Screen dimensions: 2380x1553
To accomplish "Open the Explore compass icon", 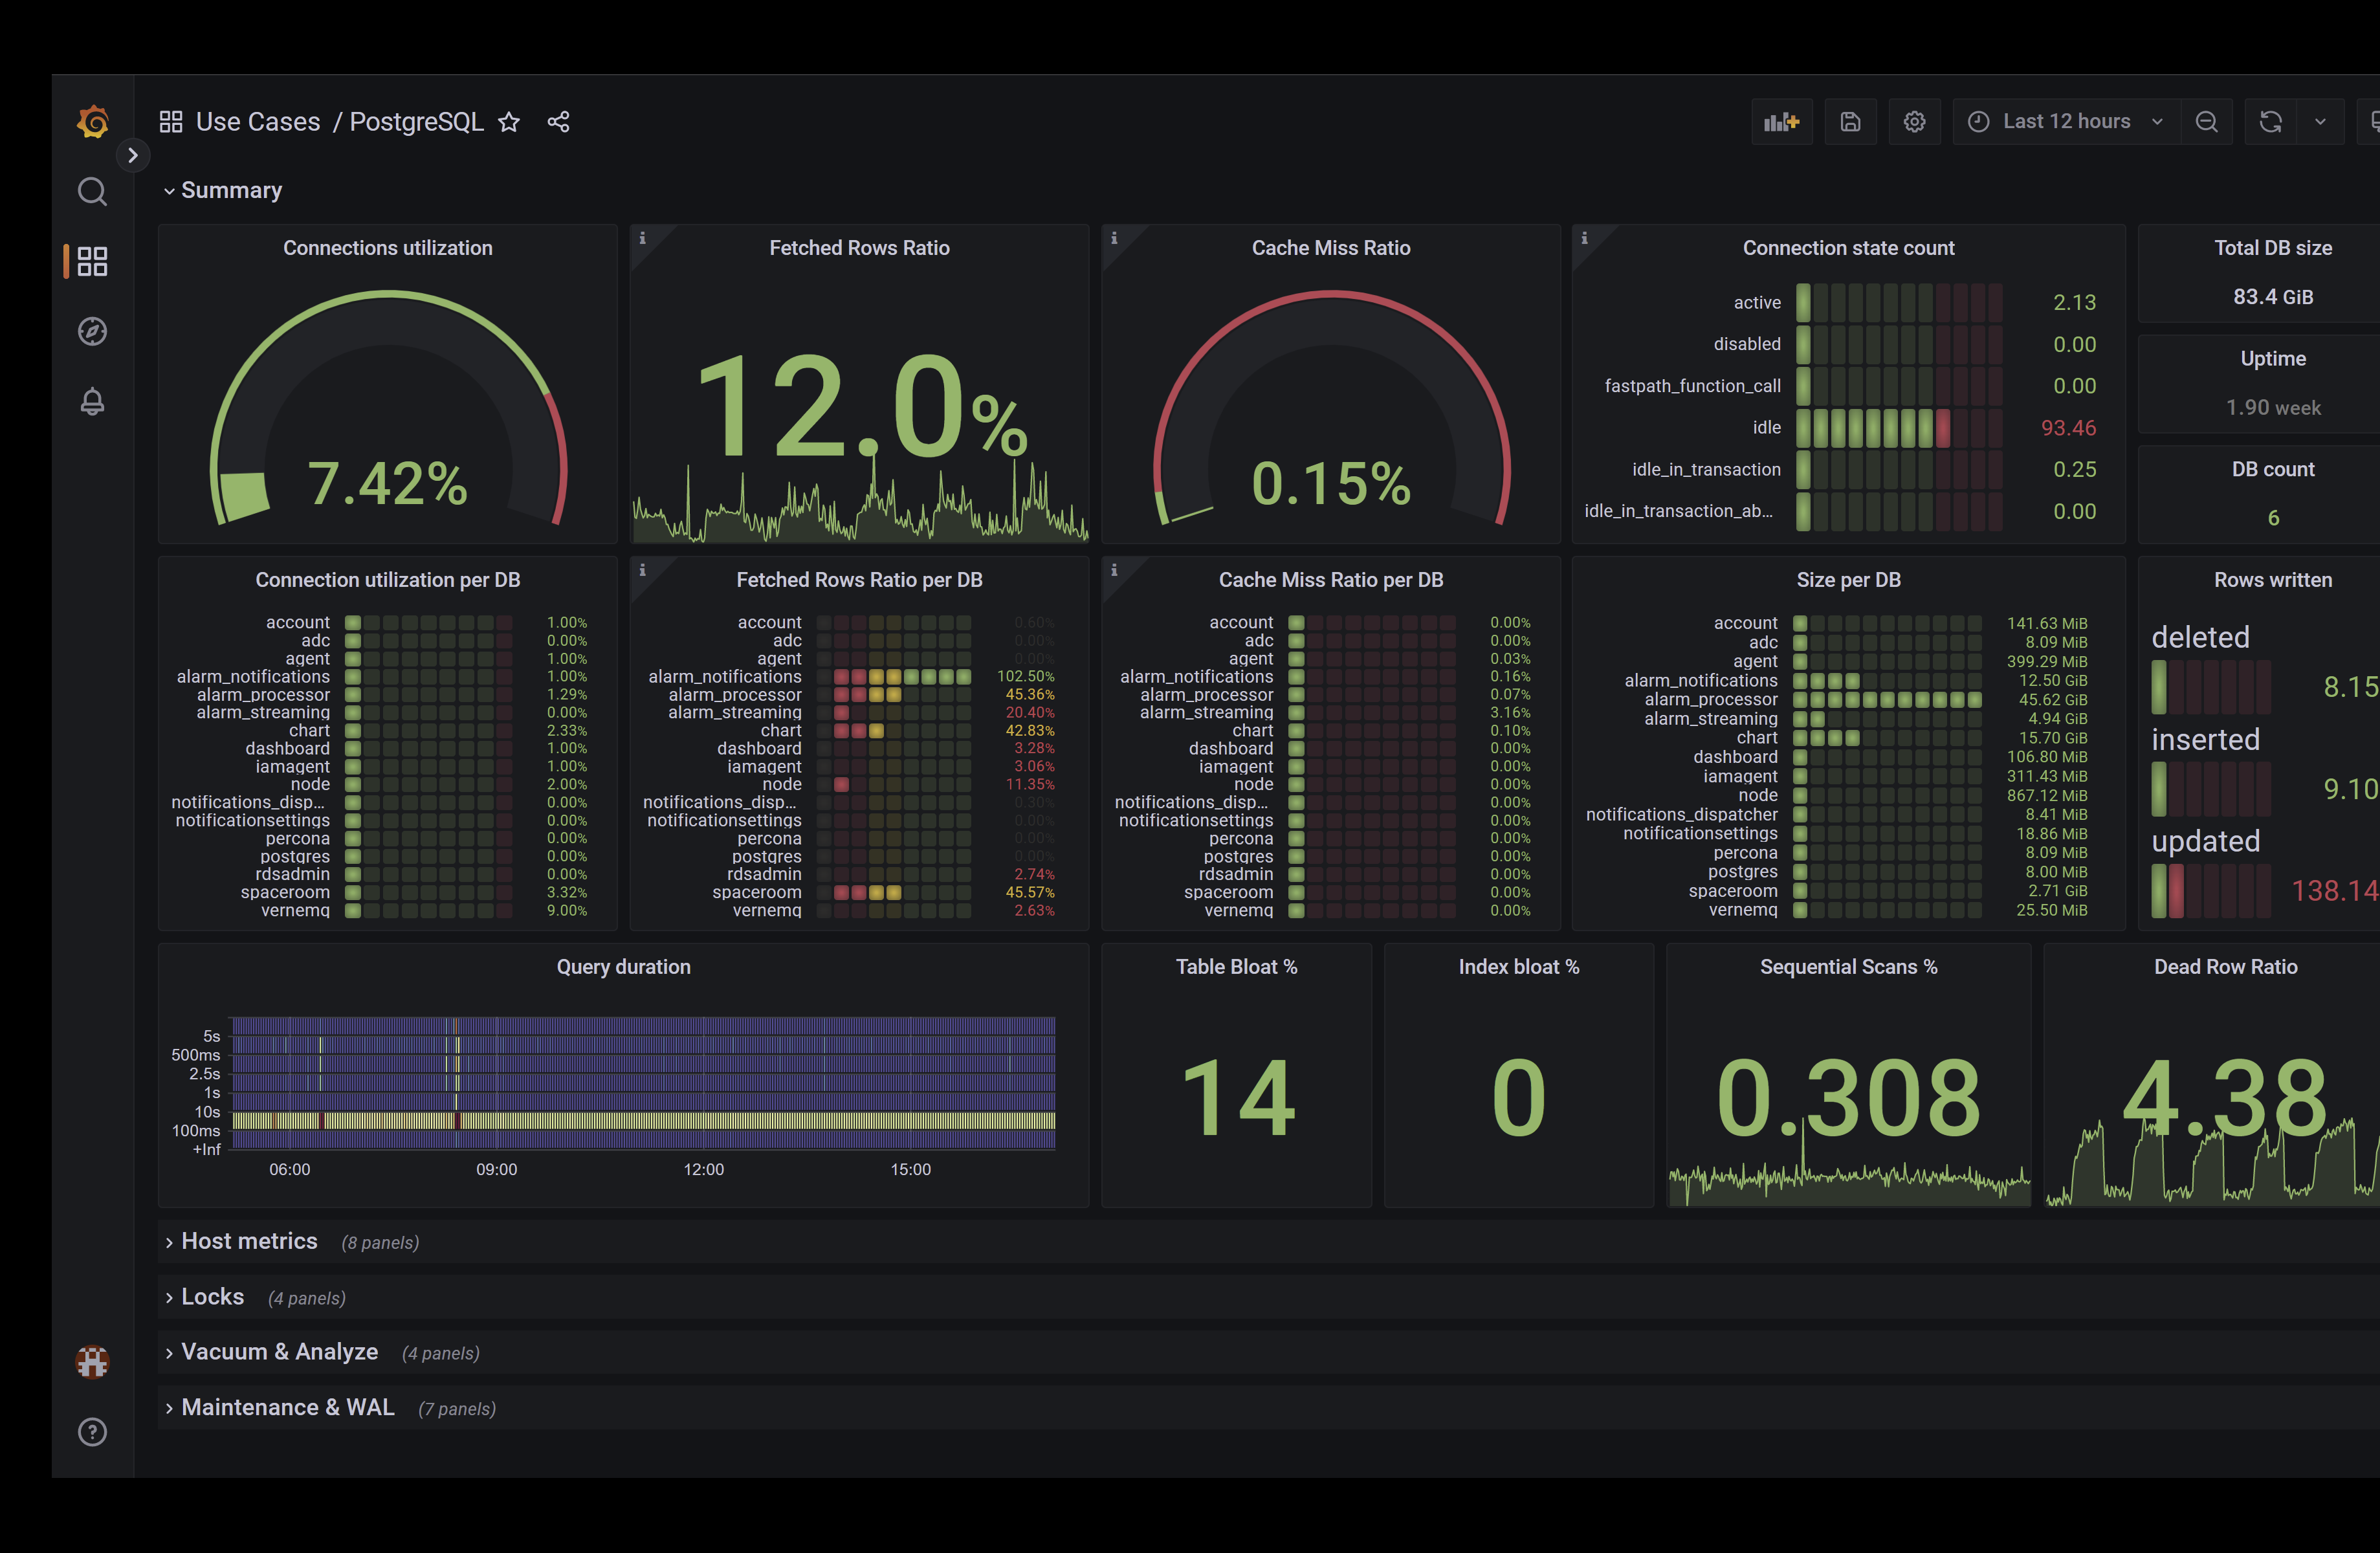I will point(92,331).
